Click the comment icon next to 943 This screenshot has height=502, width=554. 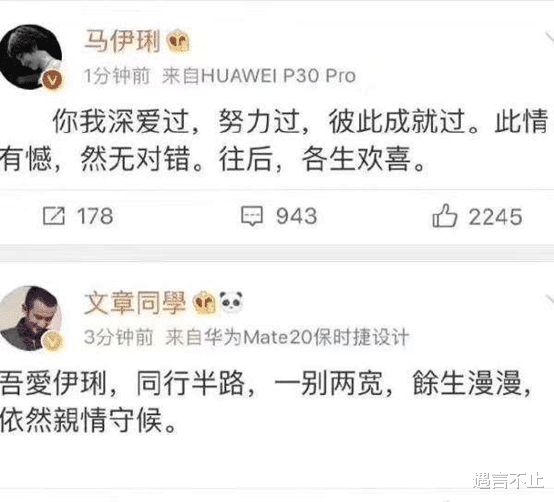click(252, 216)
